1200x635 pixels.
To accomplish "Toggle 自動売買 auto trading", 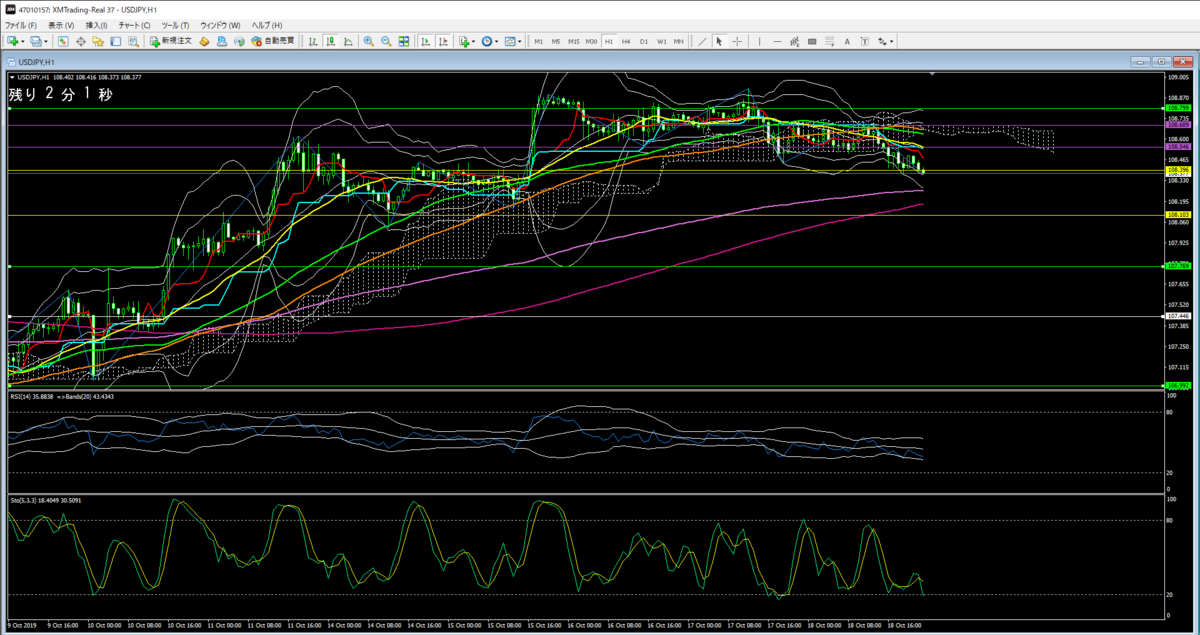I will [273, 41].
